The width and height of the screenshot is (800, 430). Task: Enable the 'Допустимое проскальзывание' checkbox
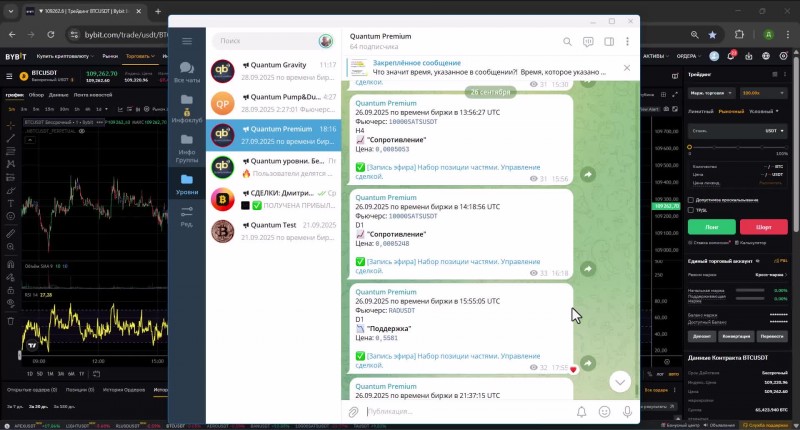point(691,200)
